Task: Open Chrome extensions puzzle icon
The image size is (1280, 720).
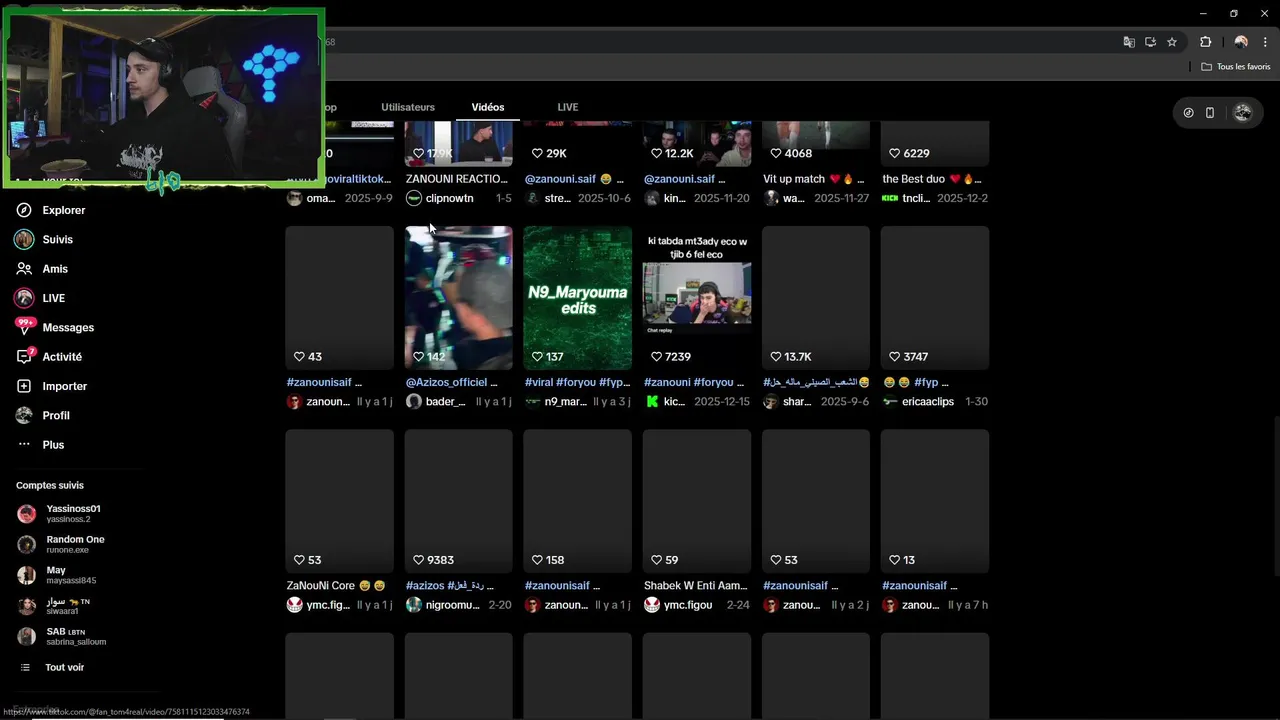Action: (1205, 42)
